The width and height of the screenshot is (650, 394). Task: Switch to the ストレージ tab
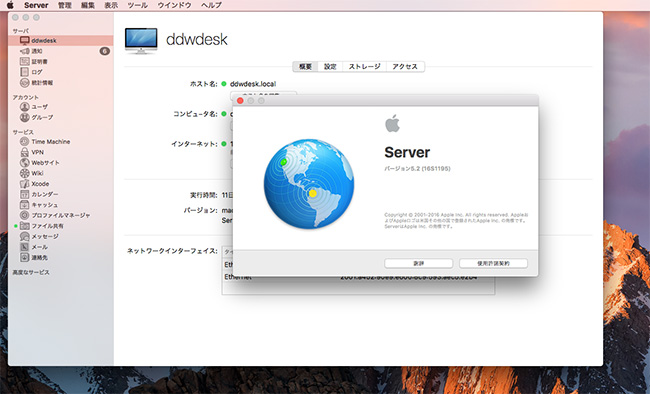click(364, 66)
